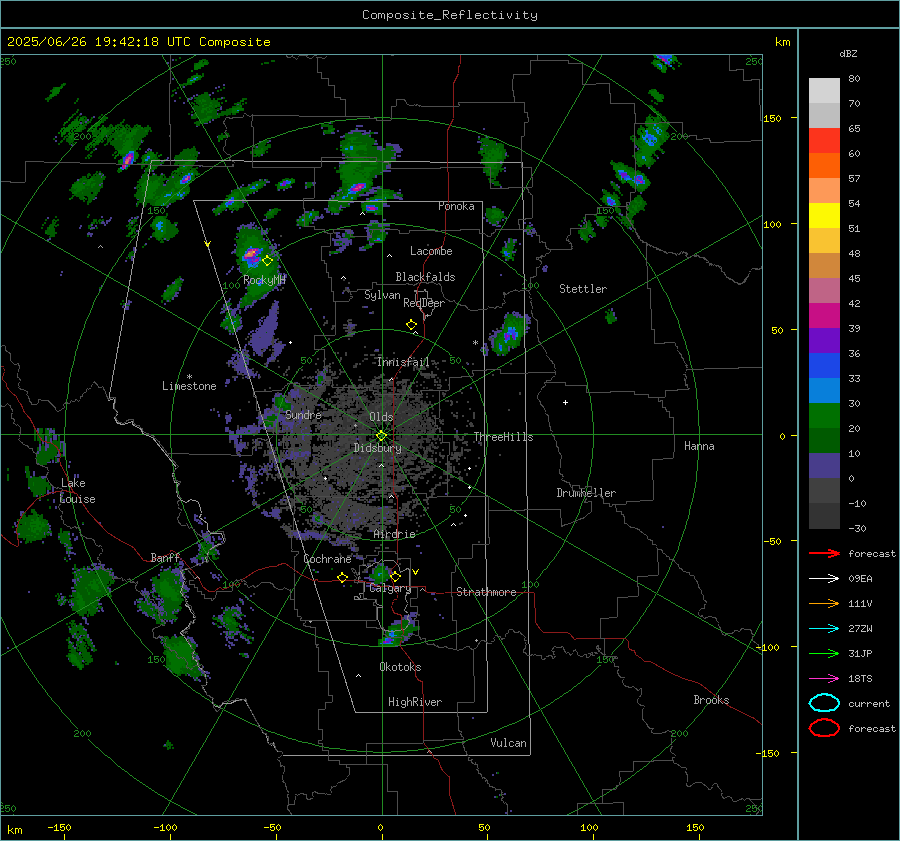
Task: Click the green 31JP arrow legend icon
Action: 824,653
